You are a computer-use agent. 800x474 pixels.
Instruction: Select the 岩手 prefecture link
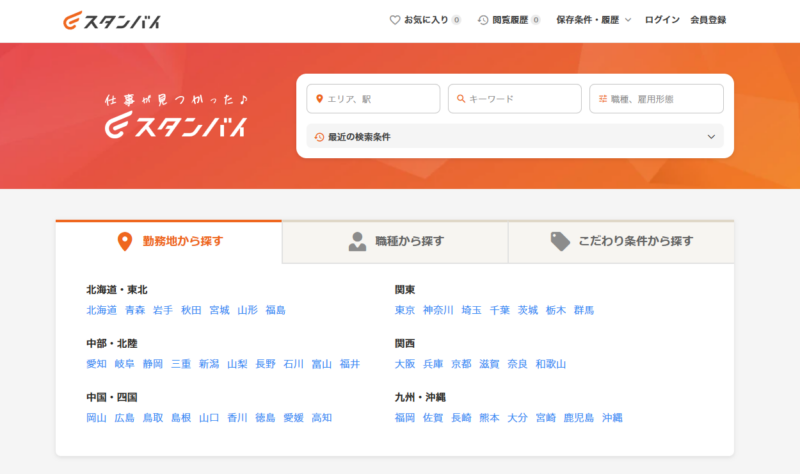click(163, 310)
